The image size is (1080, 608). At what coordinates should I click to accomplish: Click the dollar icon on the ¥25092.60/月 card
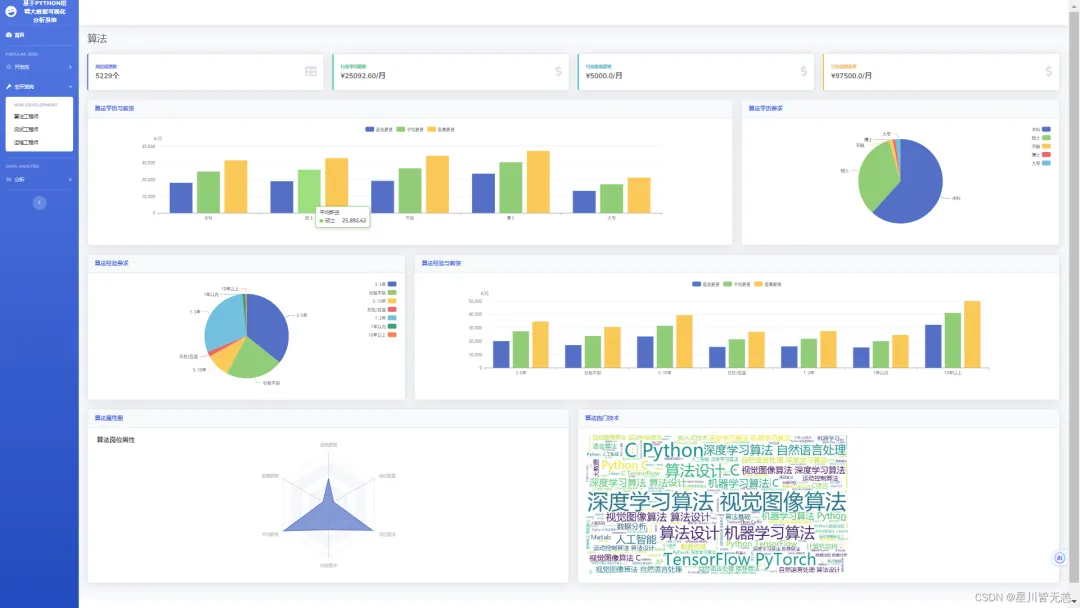tap(559, 71)
